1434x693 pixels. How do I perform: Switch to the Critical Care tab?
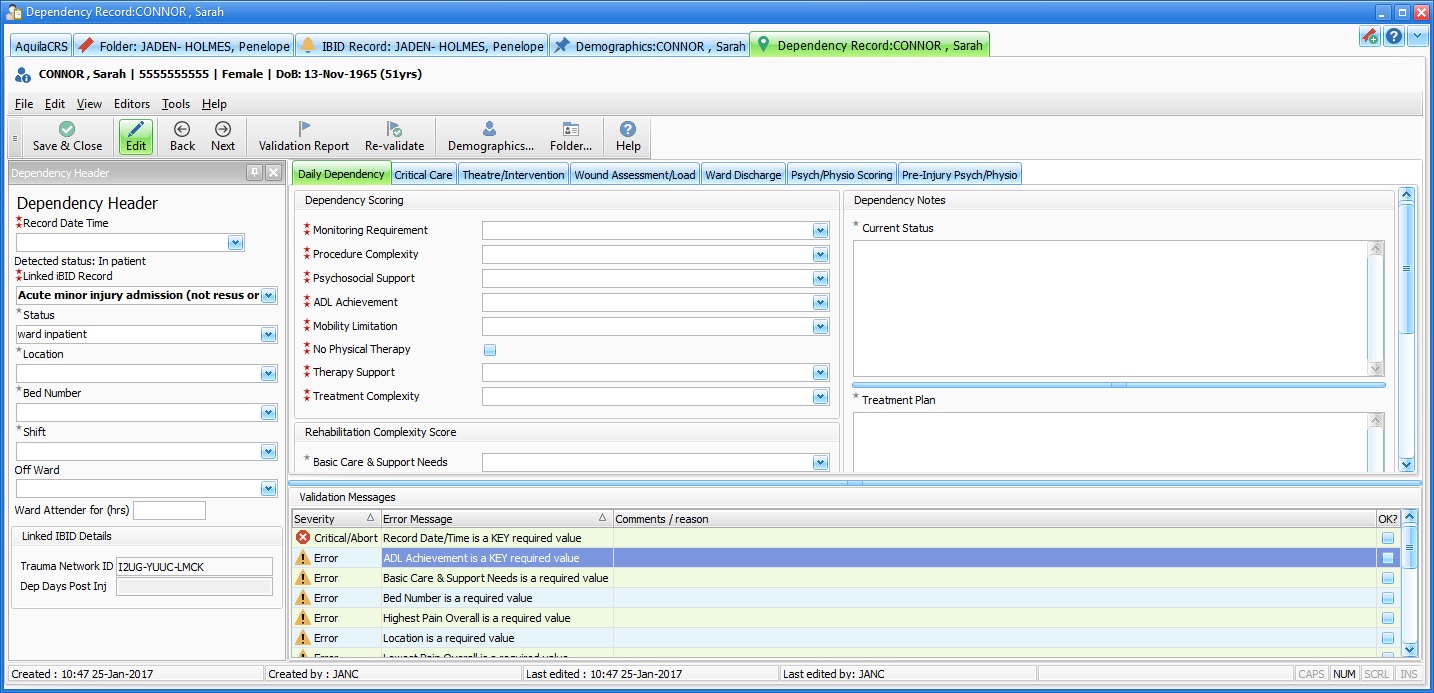[423, 175]
